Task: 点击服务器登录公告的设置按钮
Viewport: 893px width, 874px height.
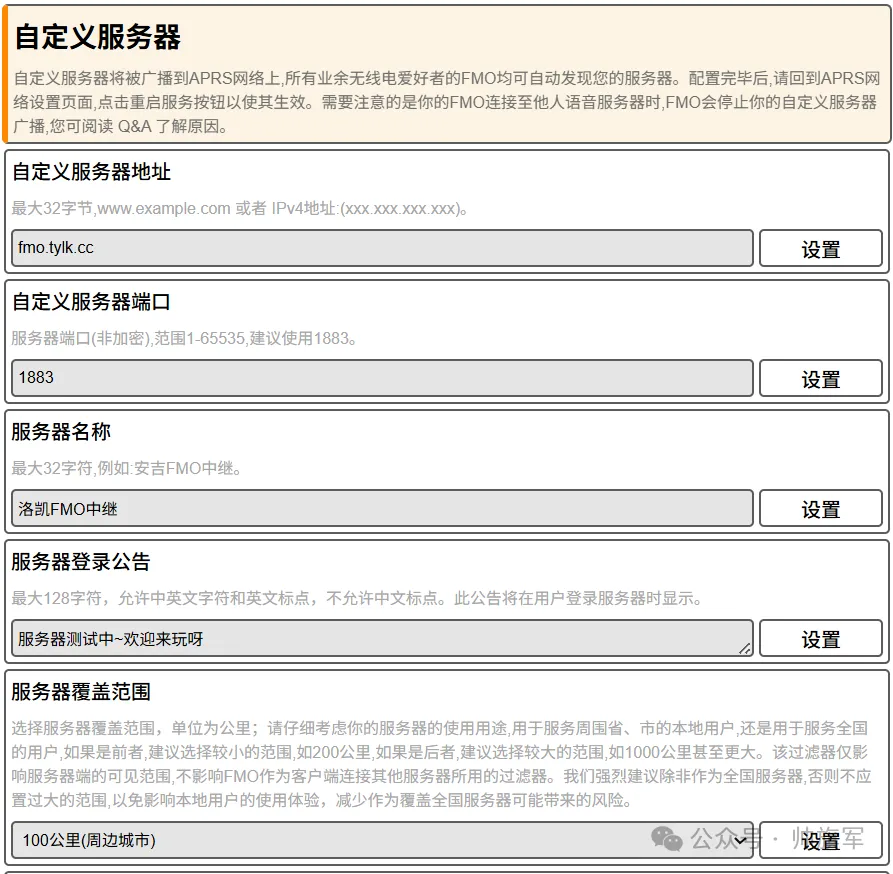Action: pyautogui.click(x=821, y=638)
